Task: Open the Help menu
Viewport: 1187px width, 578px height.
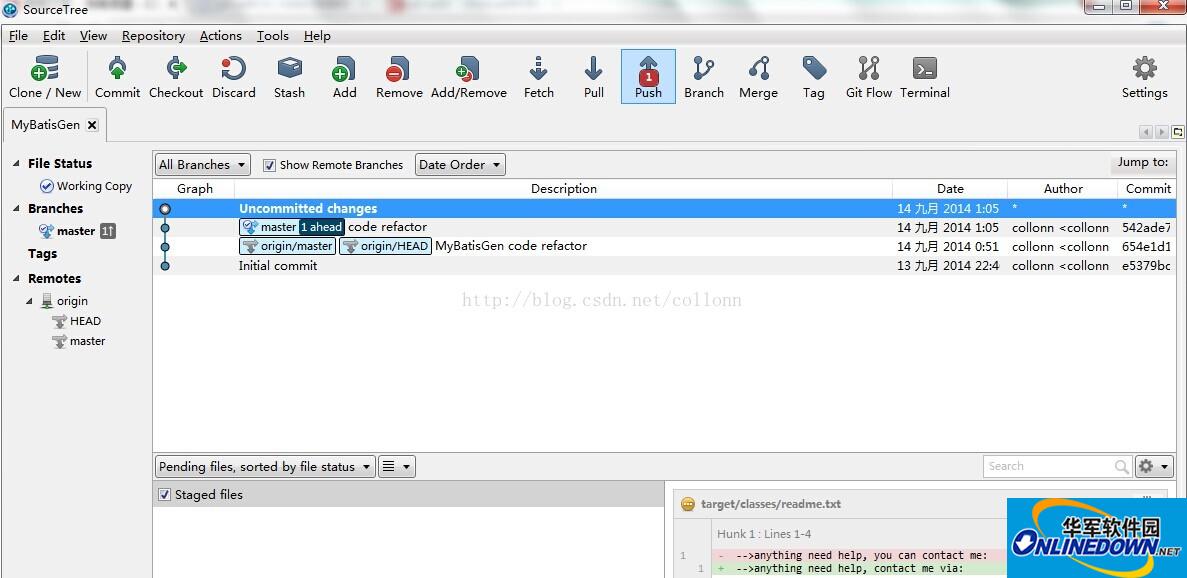Action: point(317,36)
